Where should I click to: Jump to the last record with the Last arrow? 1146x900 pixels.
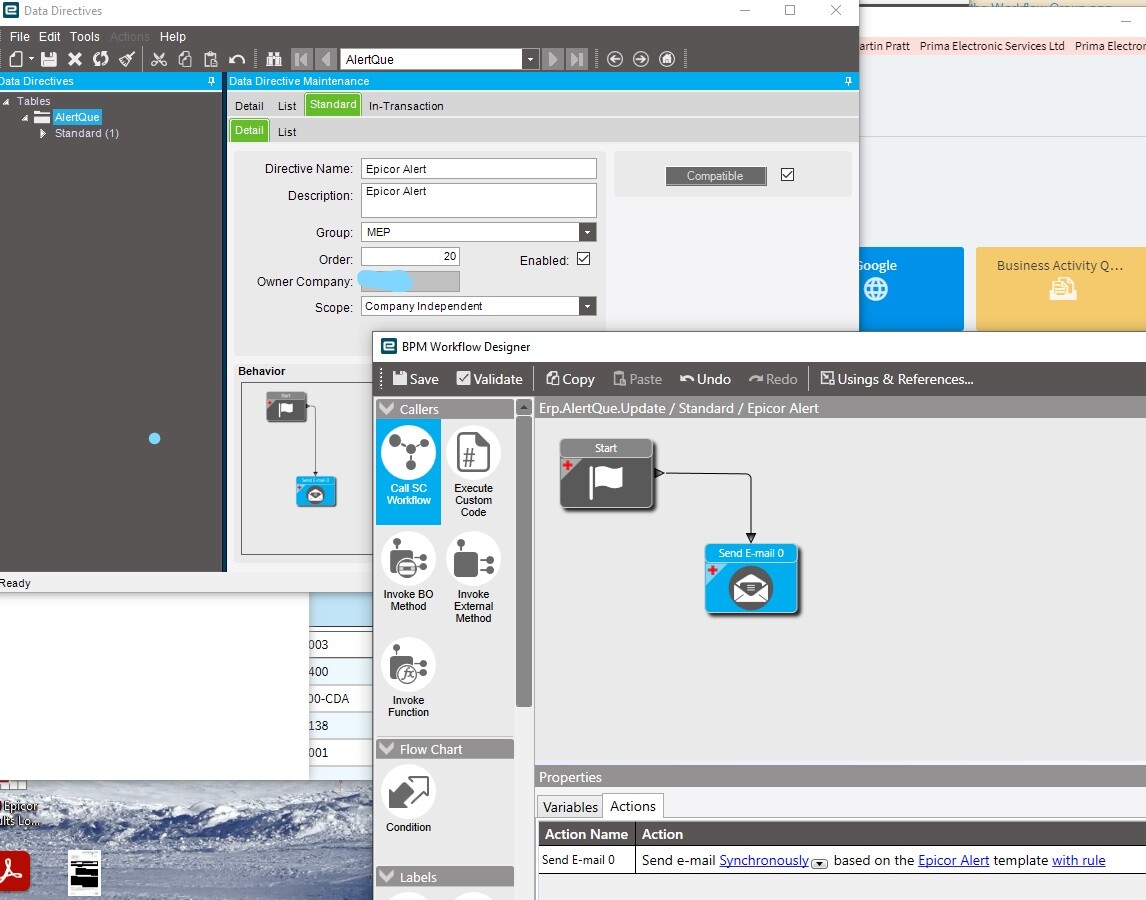coord(577,59)
